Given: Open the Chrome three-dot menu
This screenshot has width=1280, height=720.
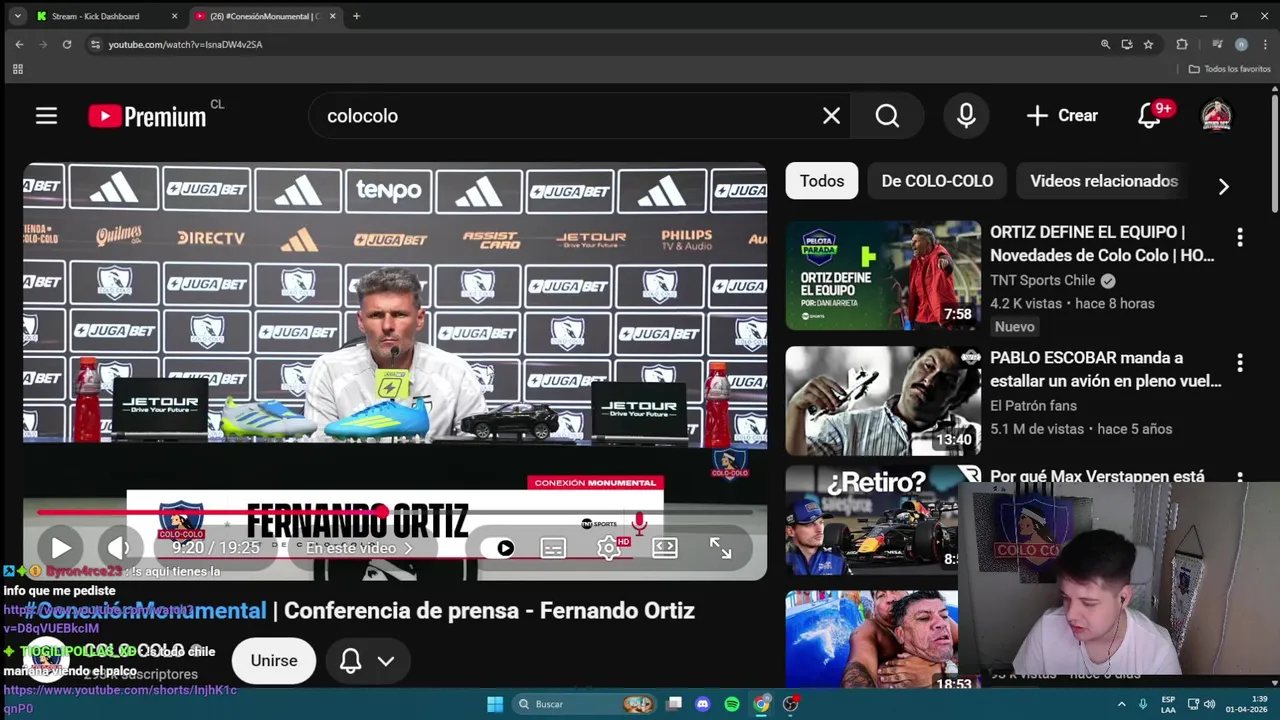Looking at the screenshot, I should tap(1265, 44).
